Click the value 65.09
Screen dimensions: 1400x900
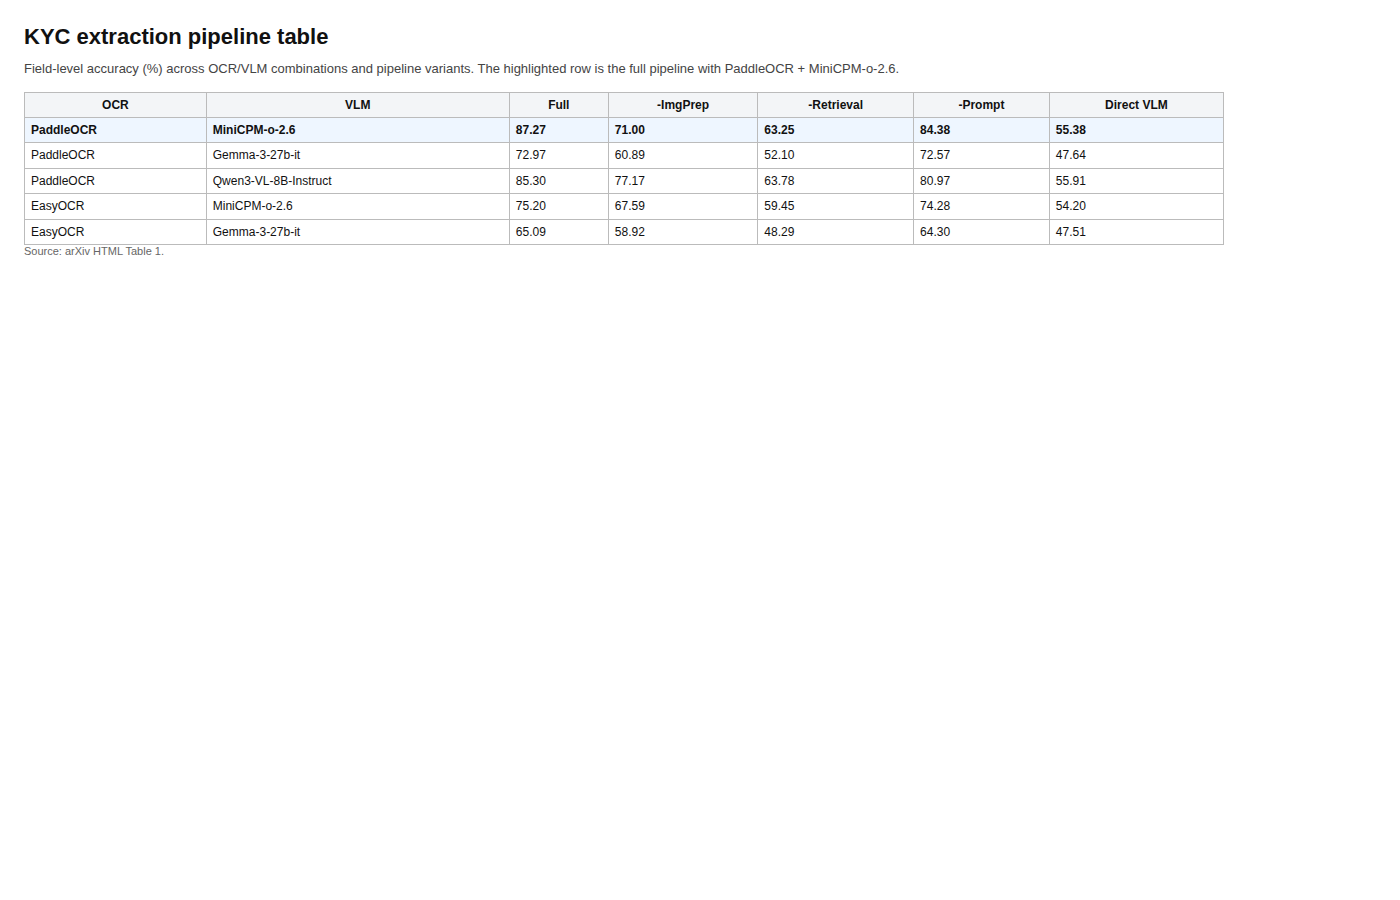click(531, 232)
